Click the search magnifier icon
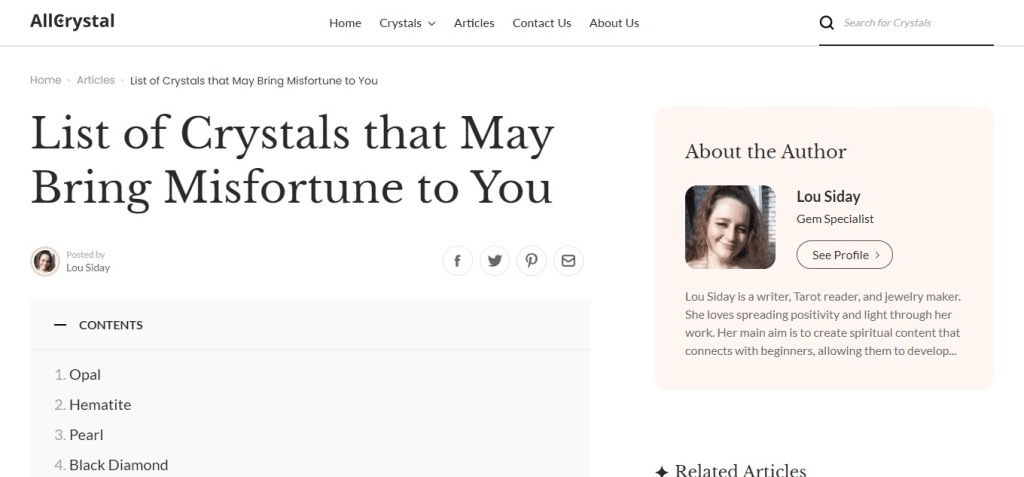Viewport: 1024px width, 477px height. [826, 23]
